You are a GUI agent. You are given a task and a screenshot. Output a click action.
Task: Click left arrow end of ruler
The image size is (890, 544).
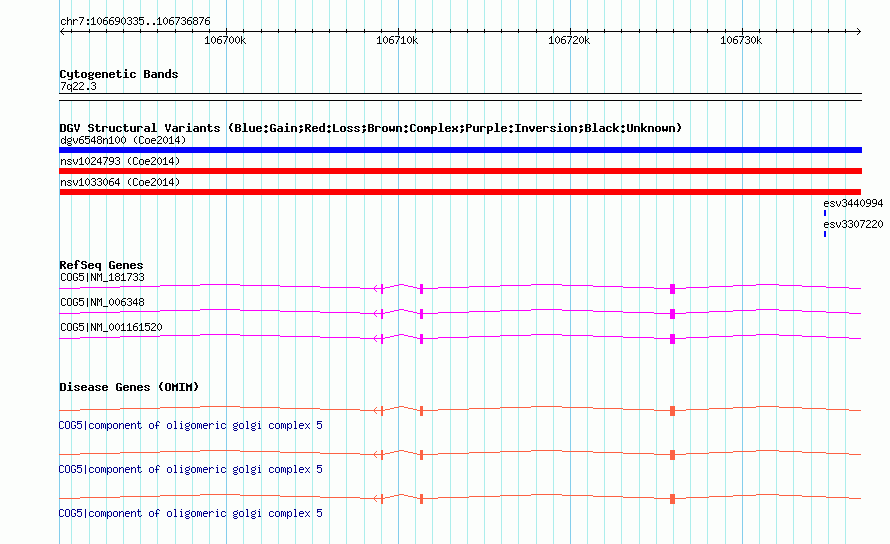[62, 32]
